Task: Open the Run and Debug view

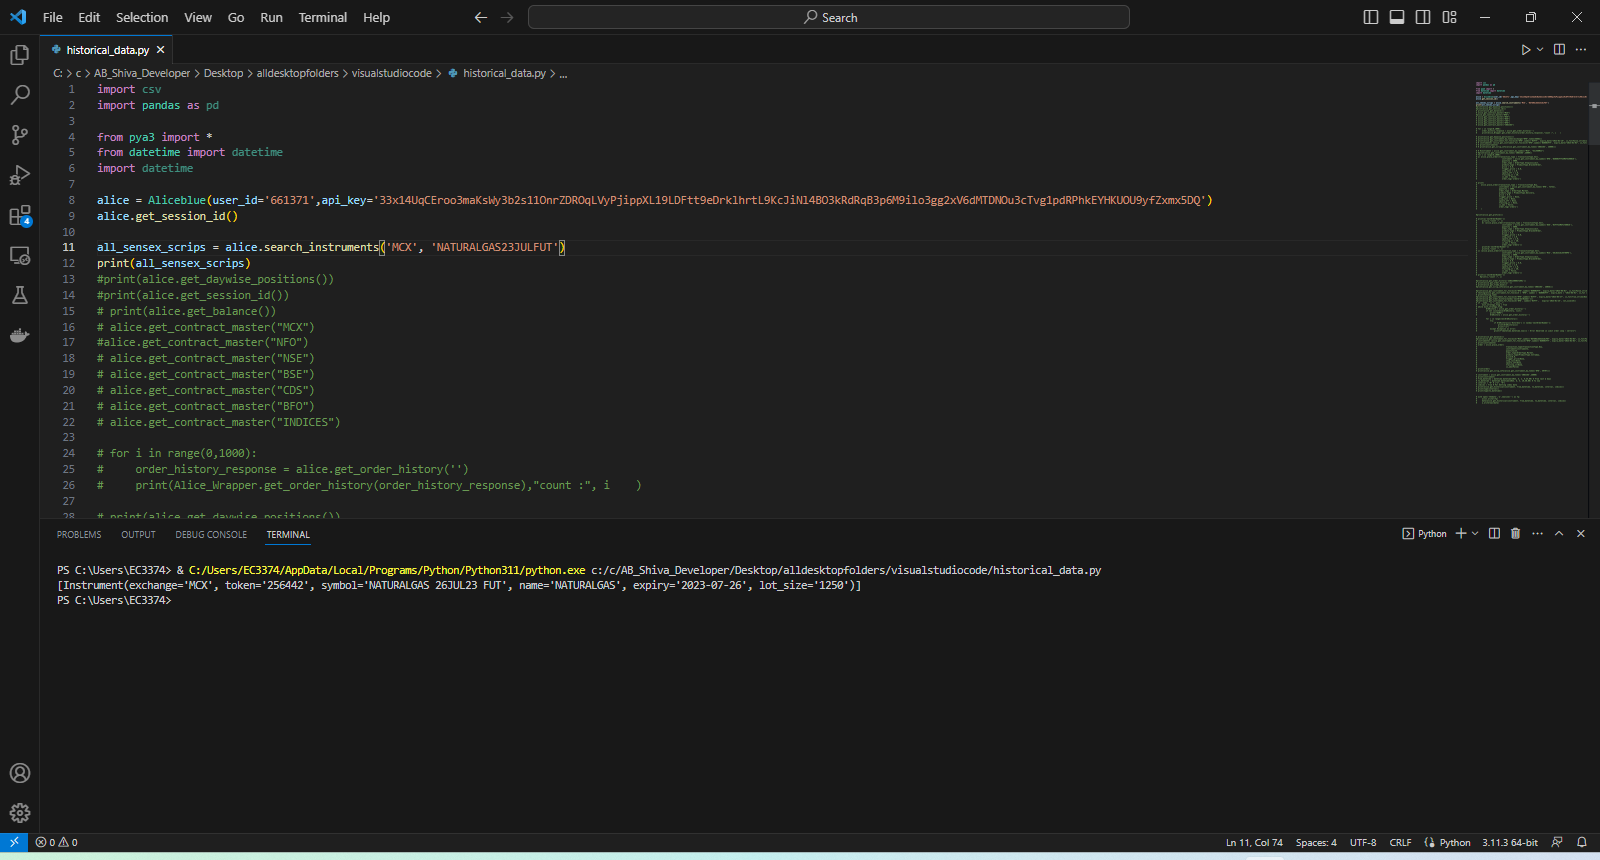Action: 20,175
